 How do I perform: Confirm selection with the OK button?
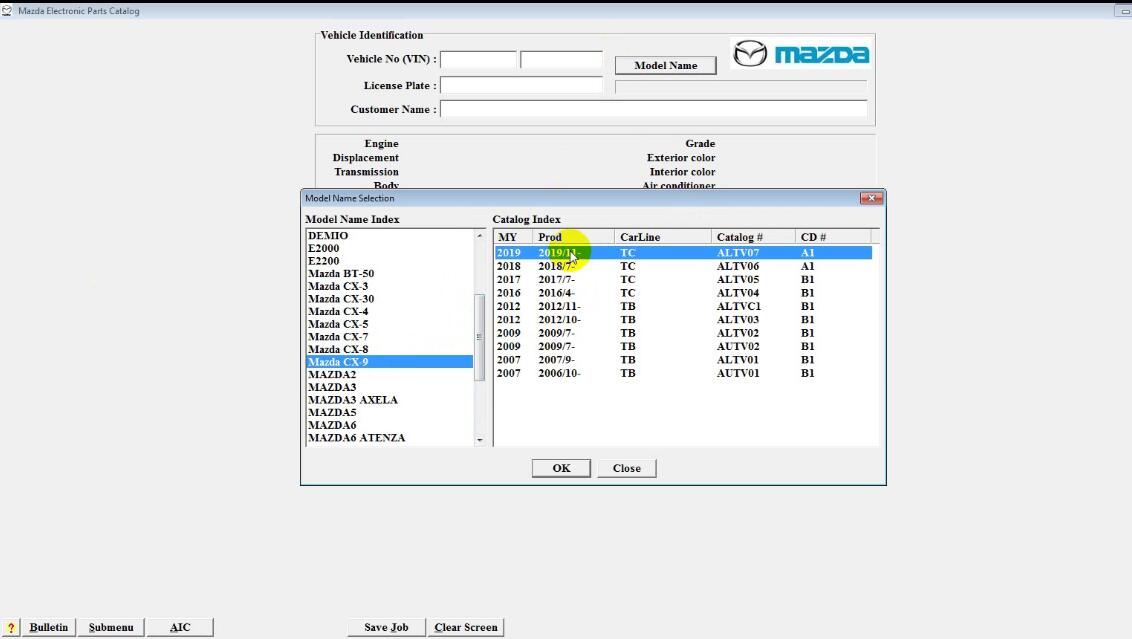[x=561, y=468]
